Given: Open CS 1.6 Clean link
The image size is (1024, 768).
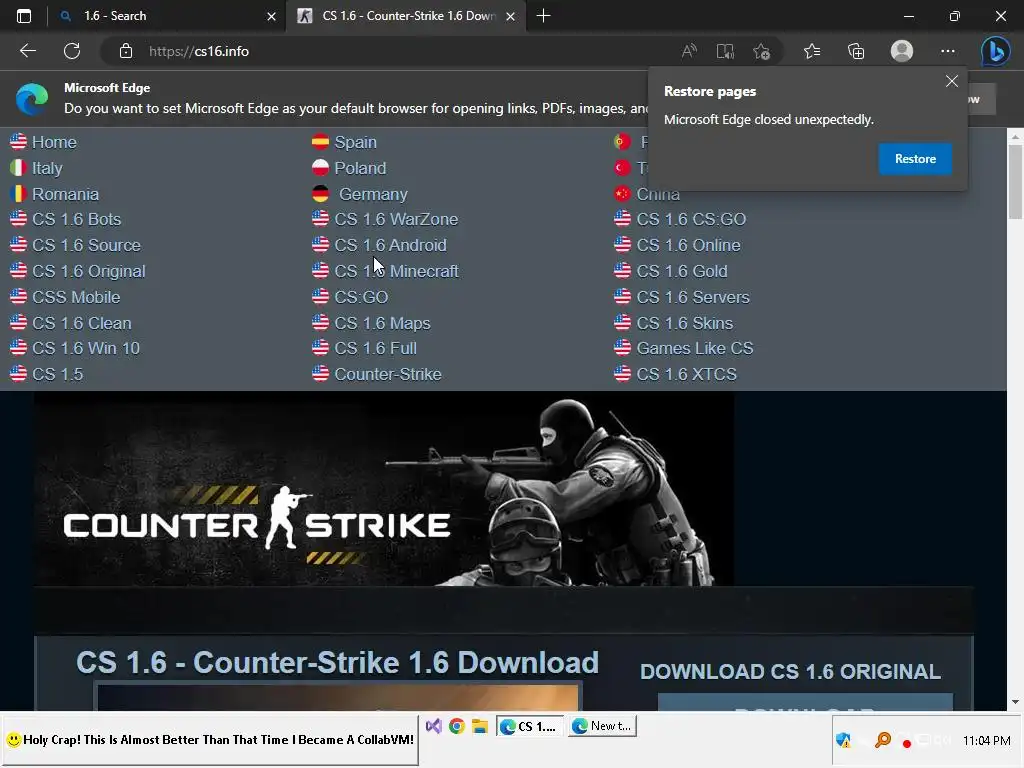Looking at the screenshot, I should [x=82, y=323].
